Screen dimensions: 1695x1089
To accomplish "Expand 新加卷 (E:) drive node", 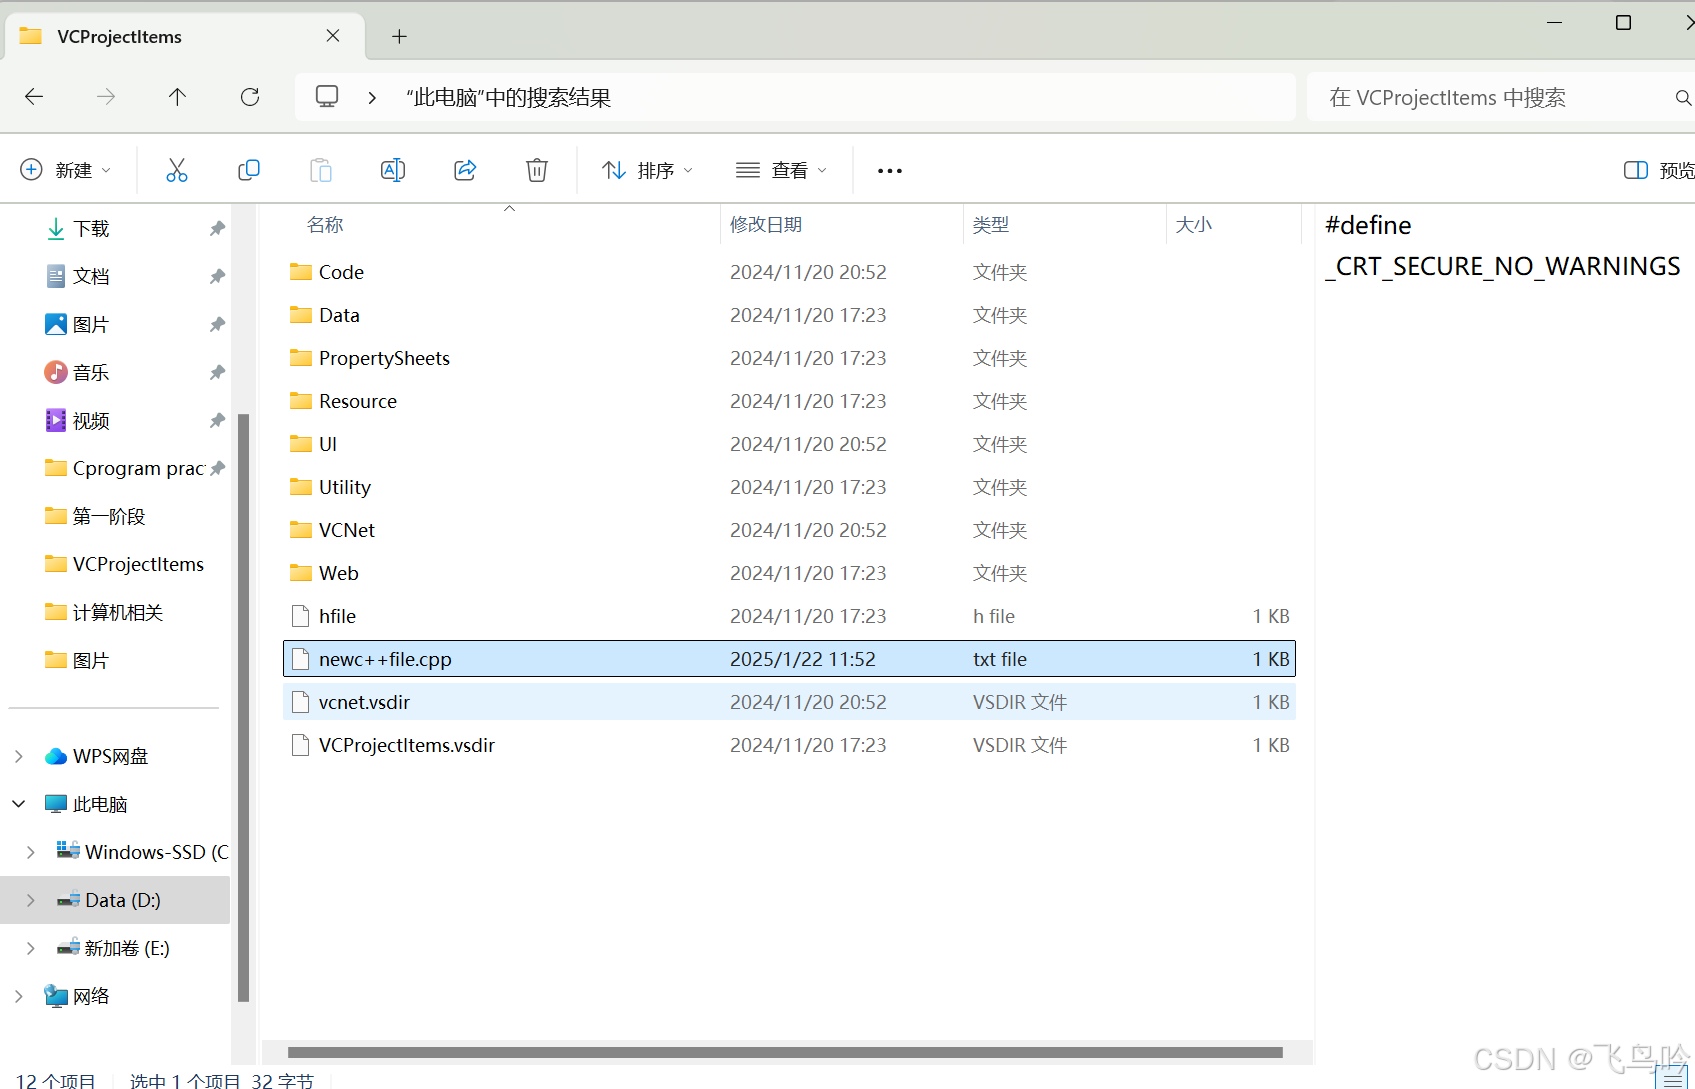I will click(31, 948).
